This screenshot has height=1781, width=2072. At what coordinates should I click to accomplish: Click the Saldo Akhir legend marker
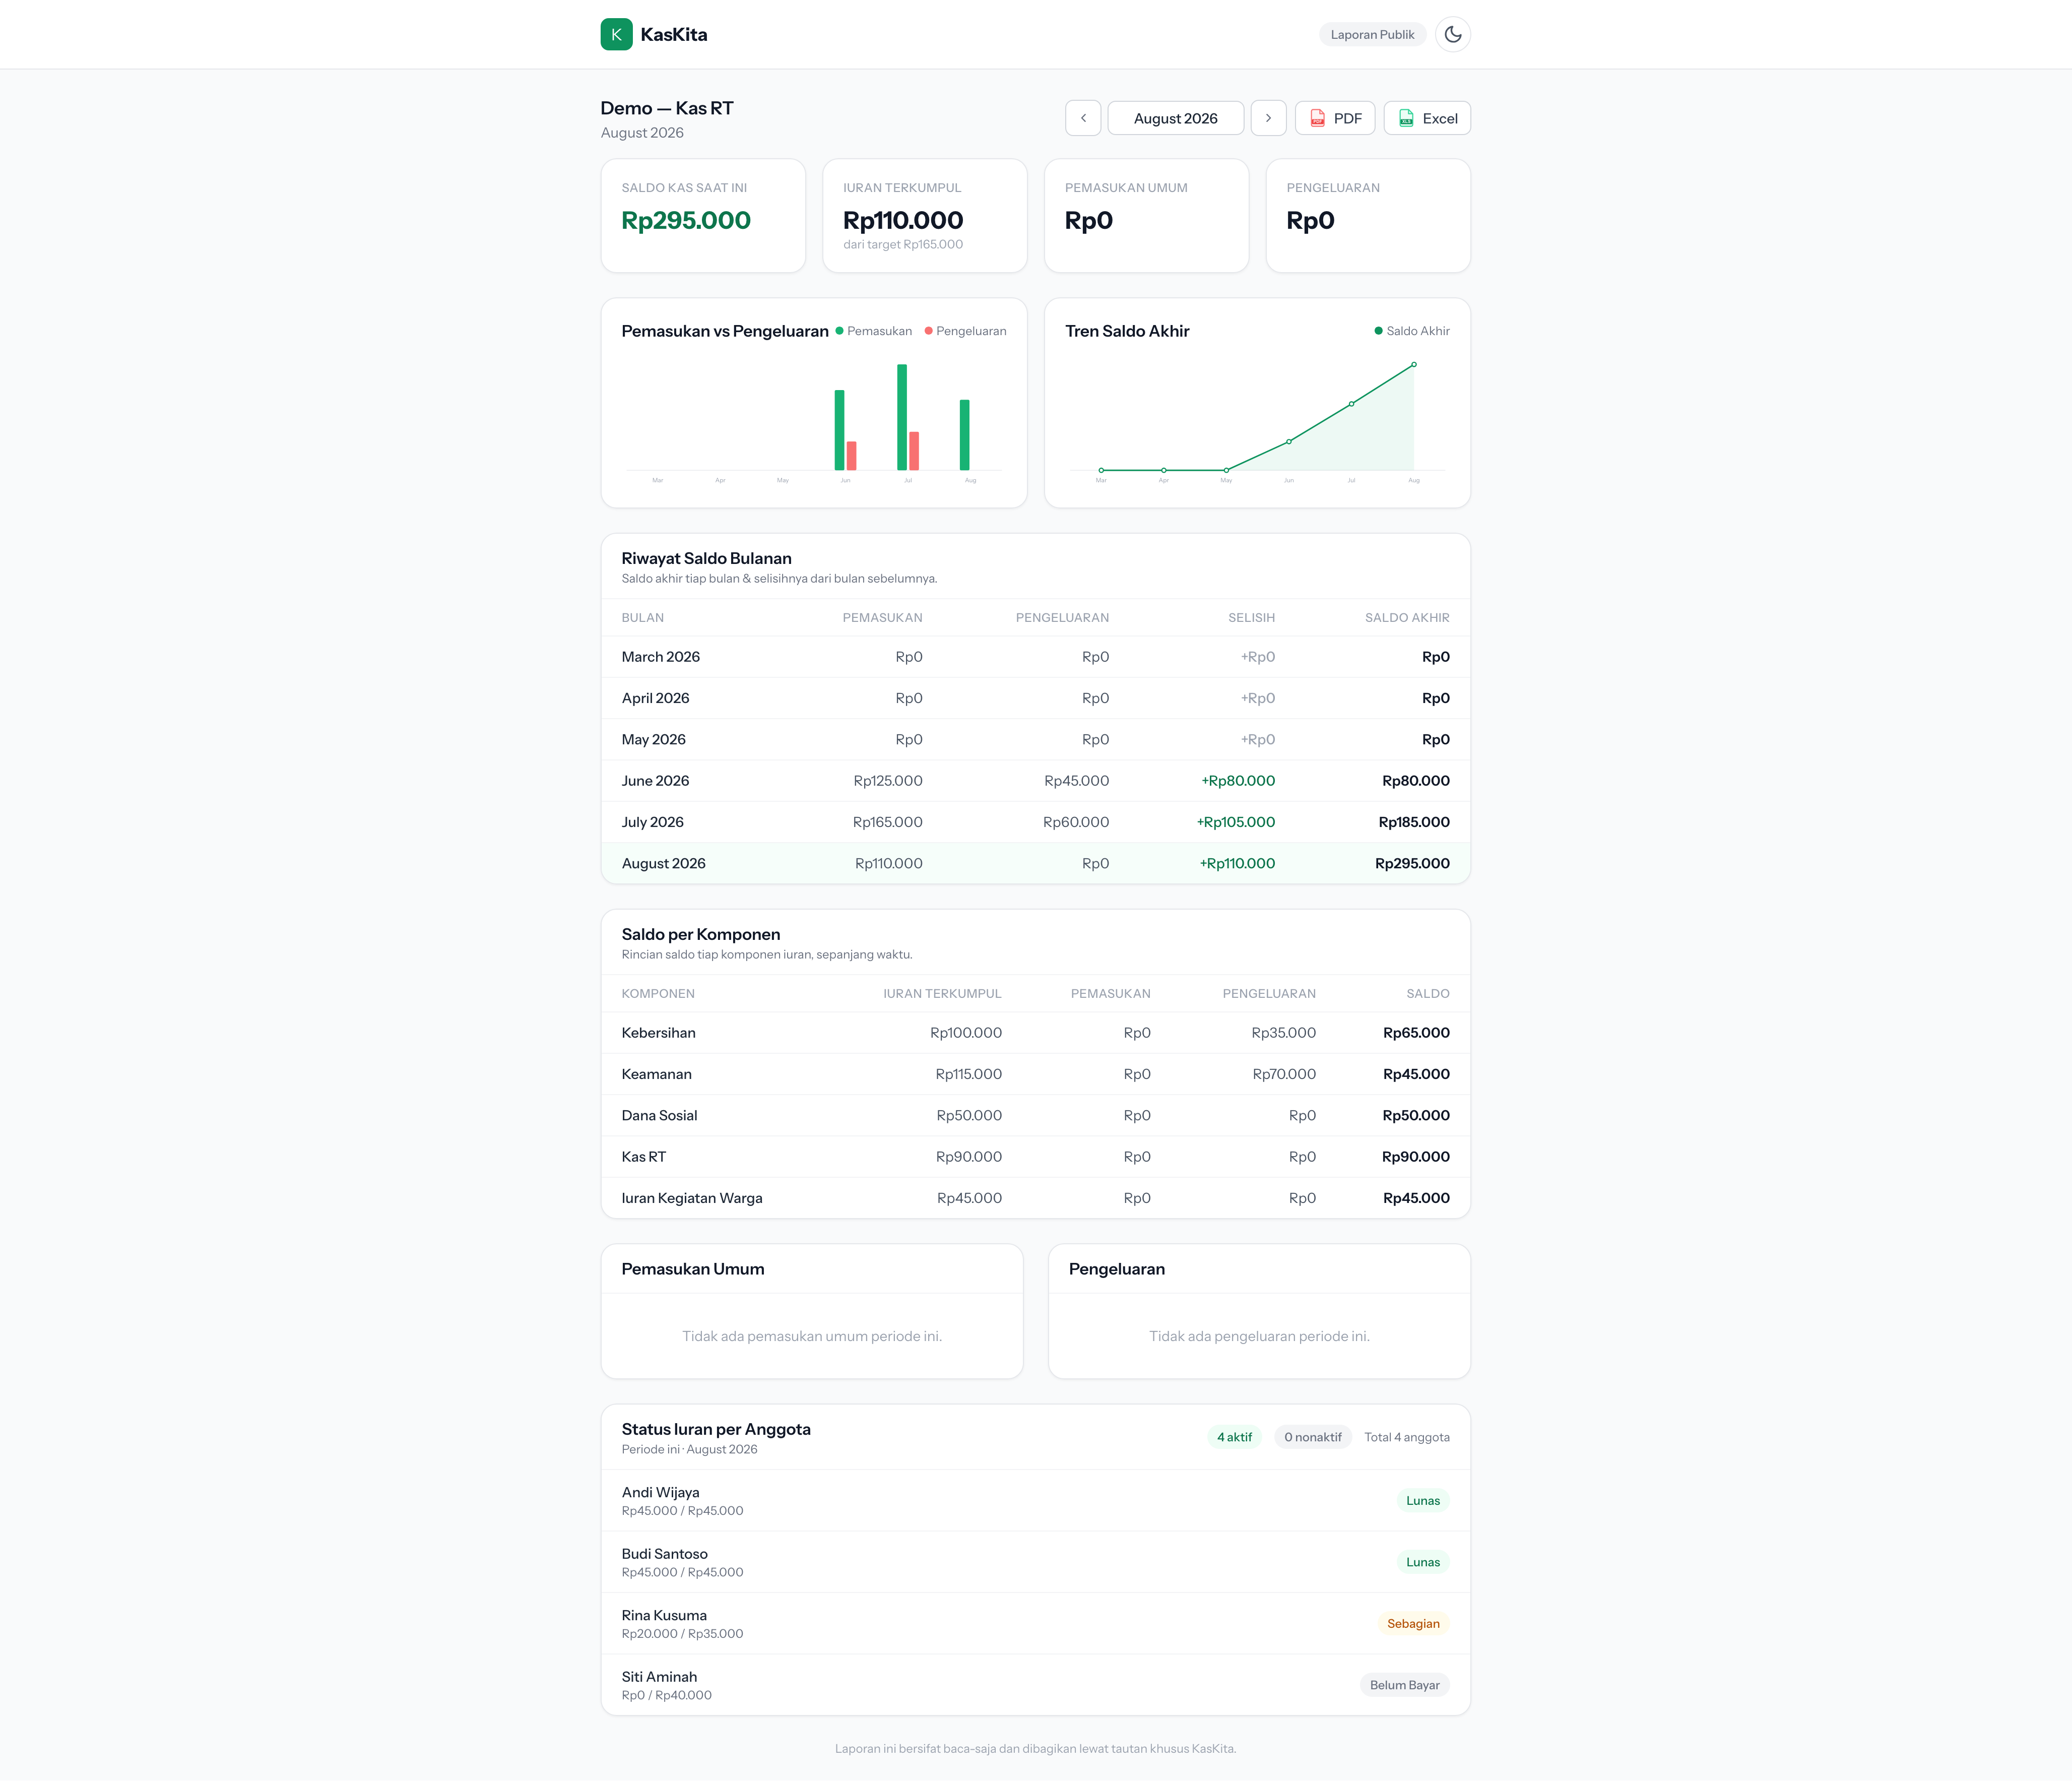(x=1378, y=331)
